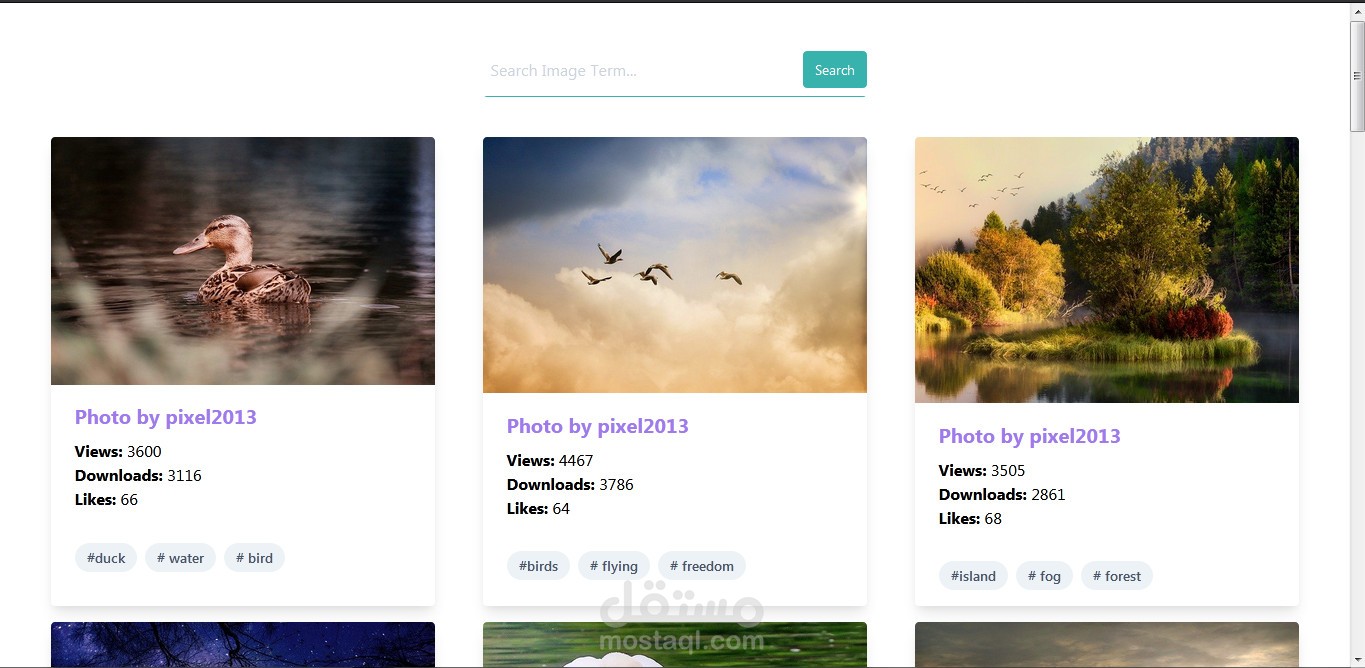Click the scrollbar down arrow
The width and height of the screenshot is (1365, 668).
[x=1357, y=659]
